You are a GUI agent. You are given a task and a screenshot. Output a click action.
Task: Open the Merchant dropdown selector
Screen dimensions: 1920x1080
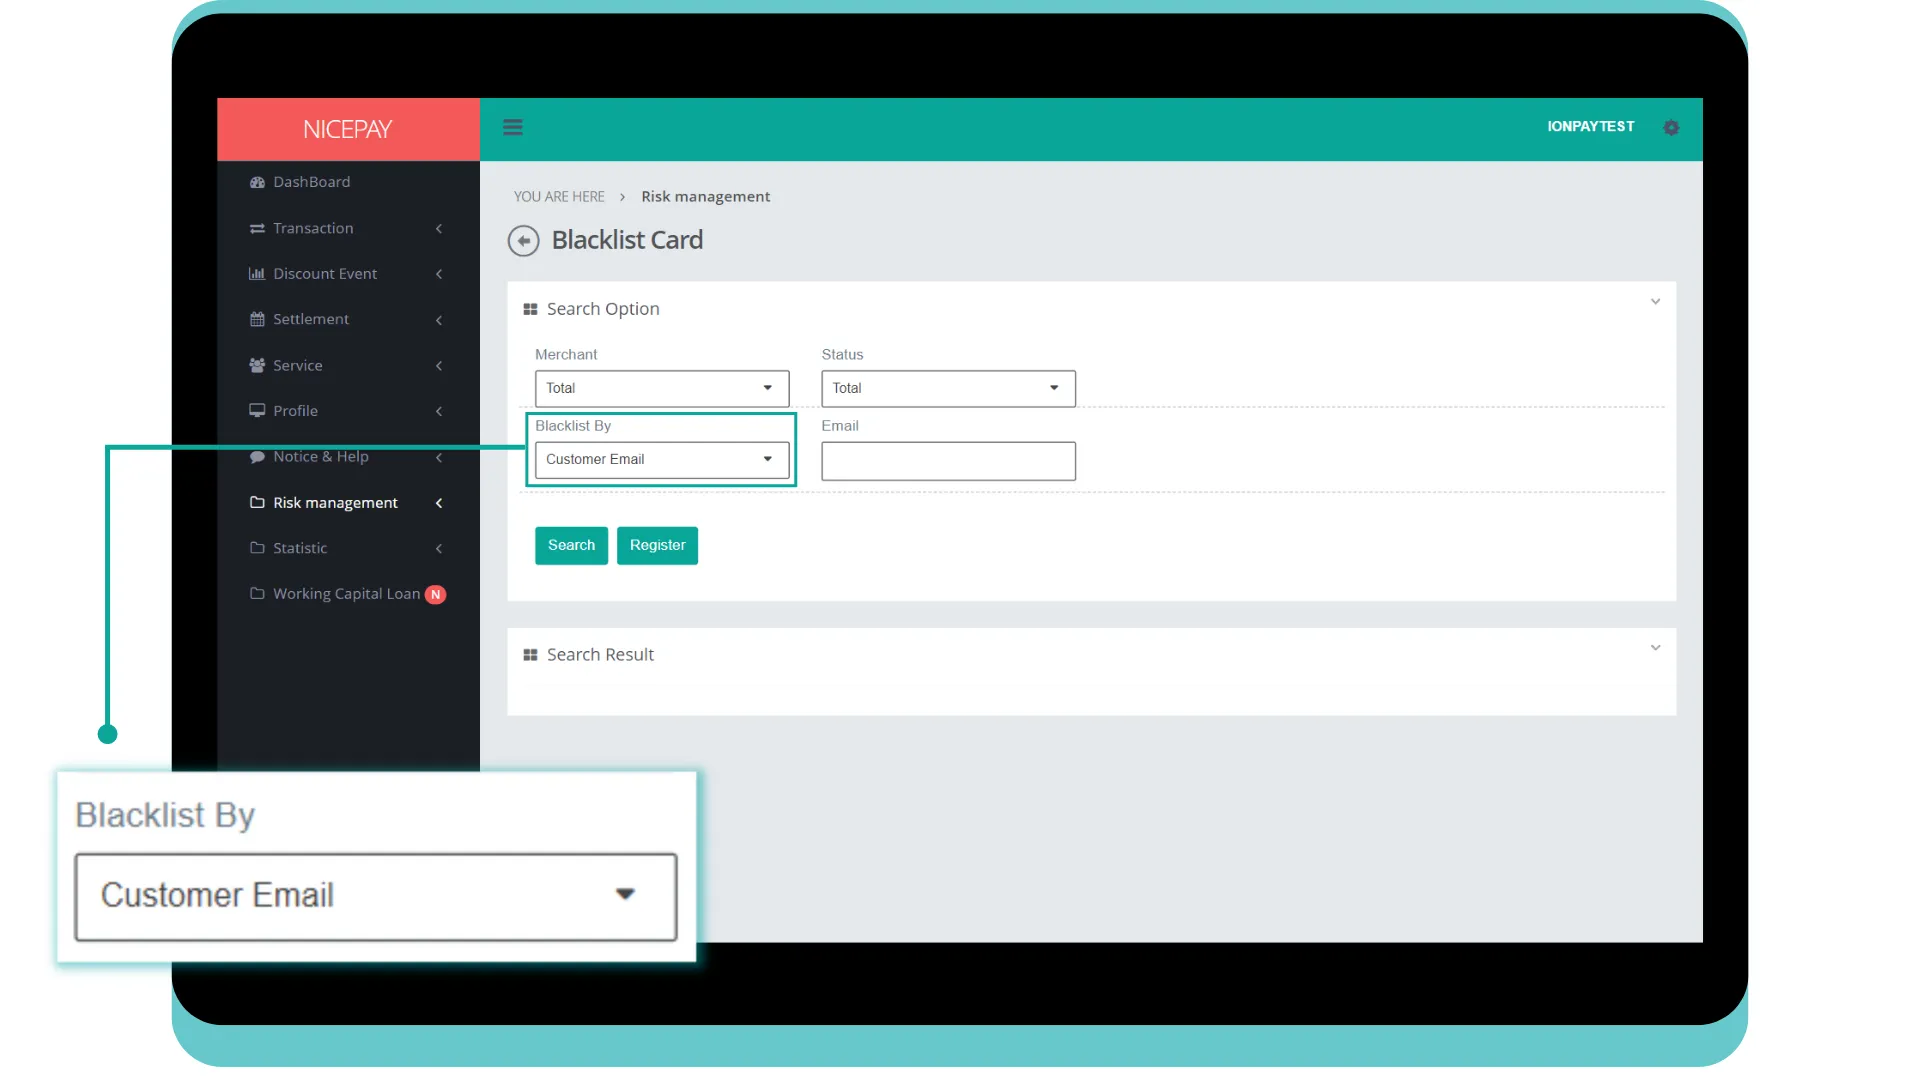661,388
